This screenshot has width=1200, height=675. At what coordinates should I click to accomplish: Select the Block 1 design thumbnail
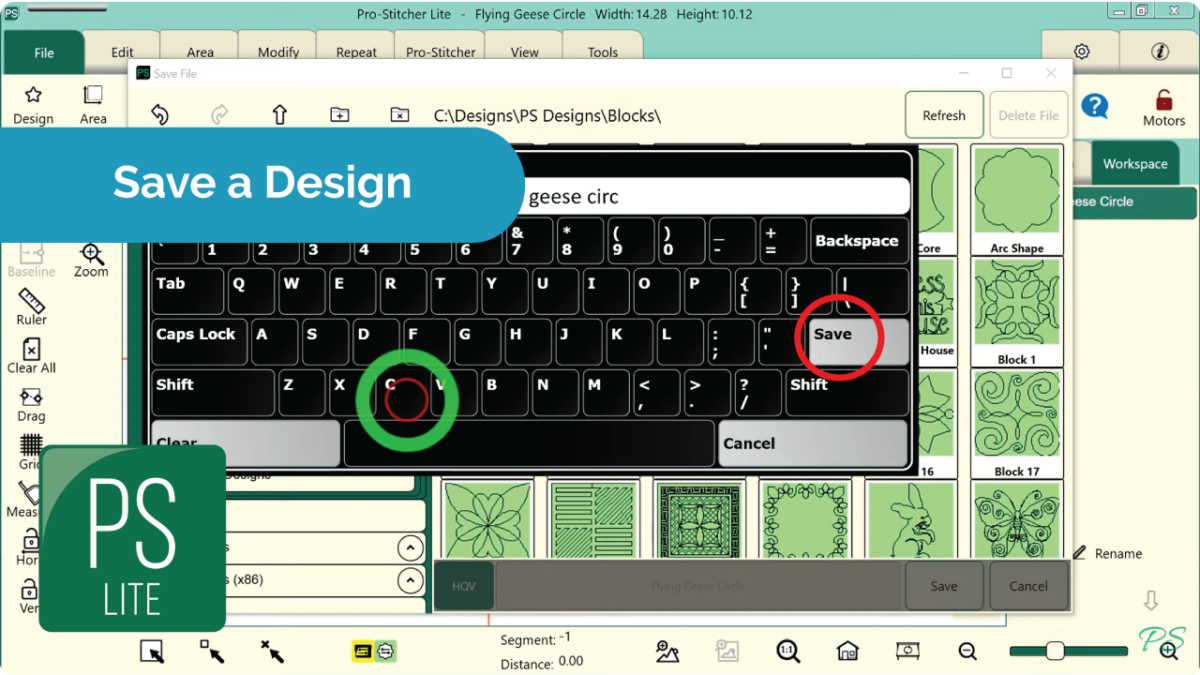tap(1016, 311)
